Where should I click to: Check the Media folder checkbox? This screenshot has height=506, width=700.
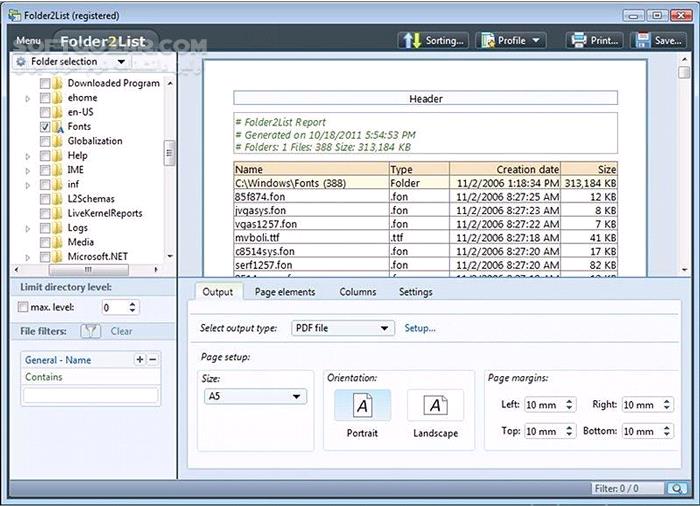tap(45, 243)
